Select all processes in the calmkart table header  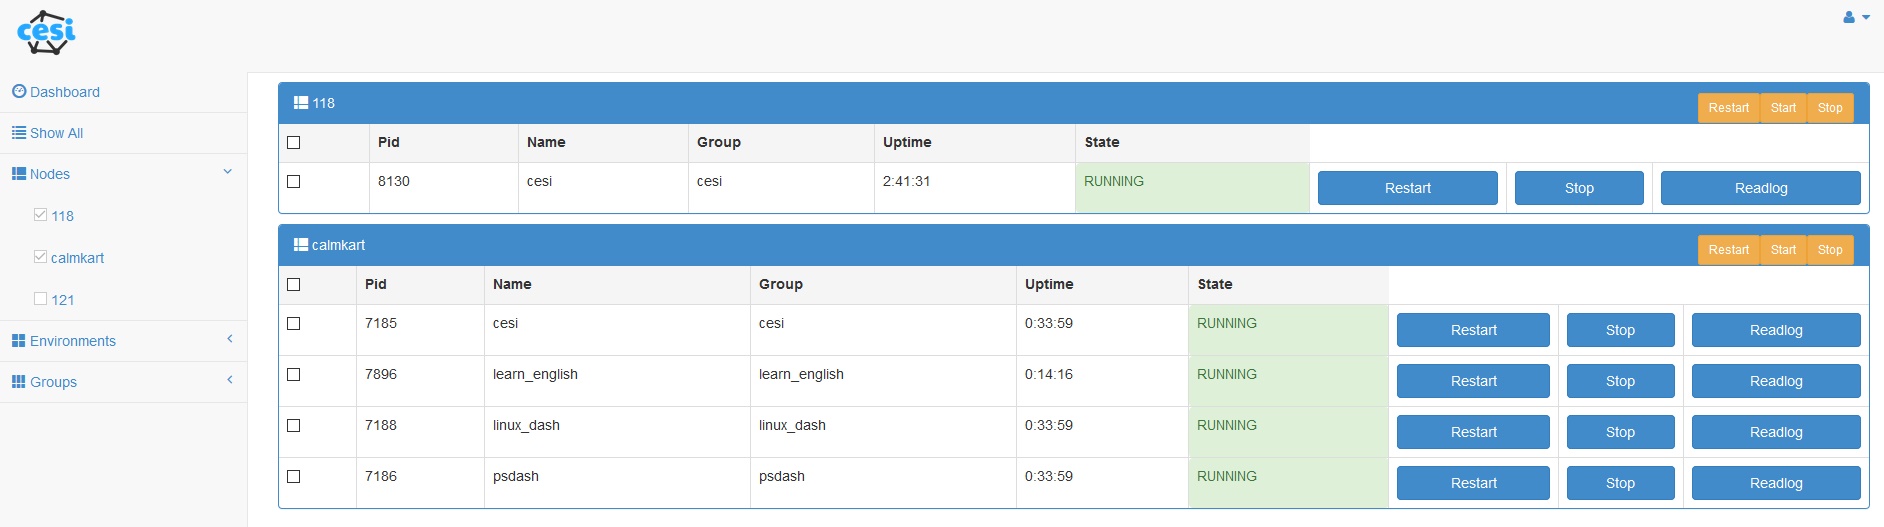point(294,285)
